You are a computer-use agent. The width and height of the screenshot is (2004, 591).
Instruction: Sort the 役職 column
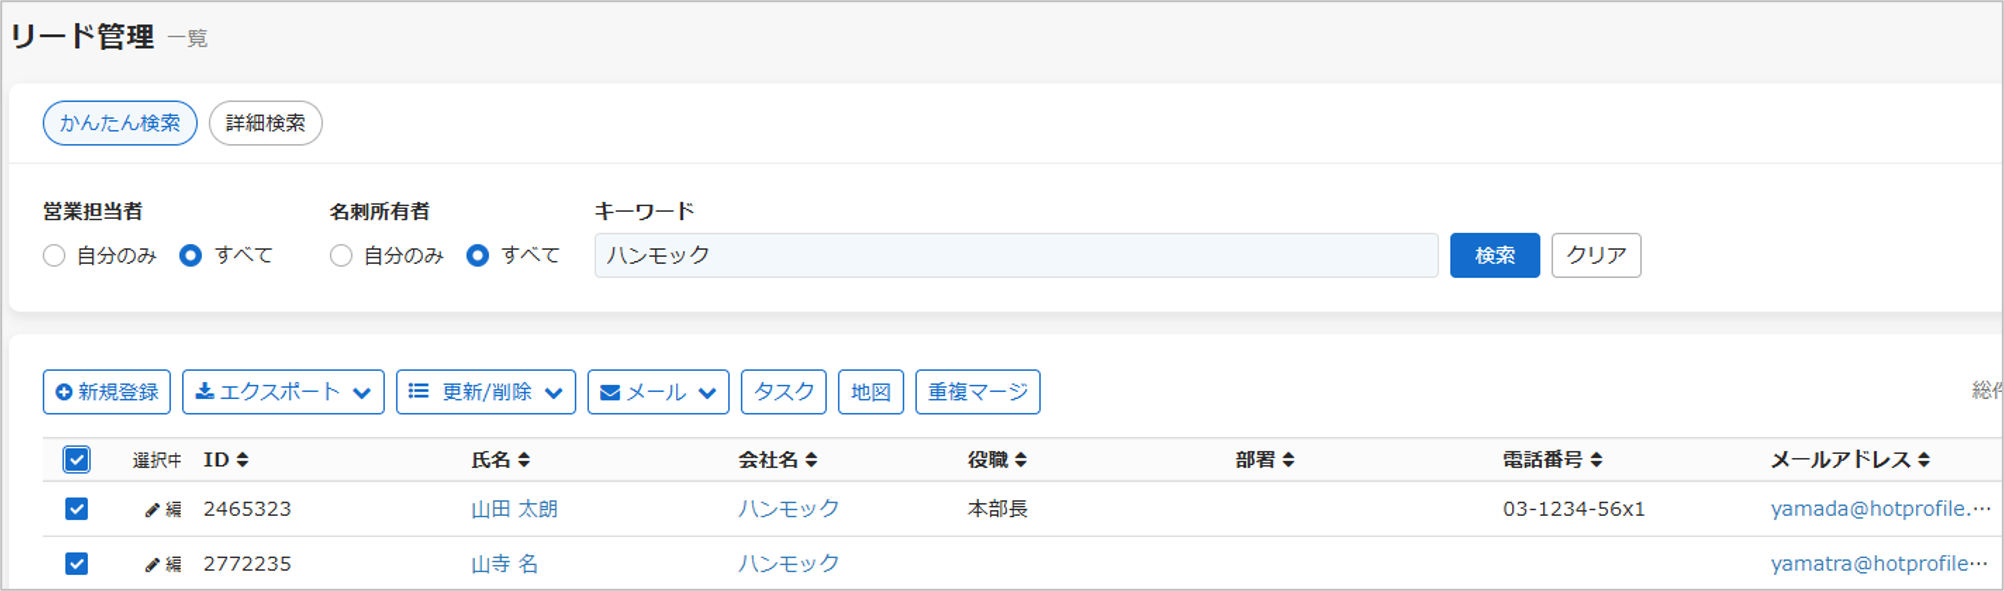1021,460
